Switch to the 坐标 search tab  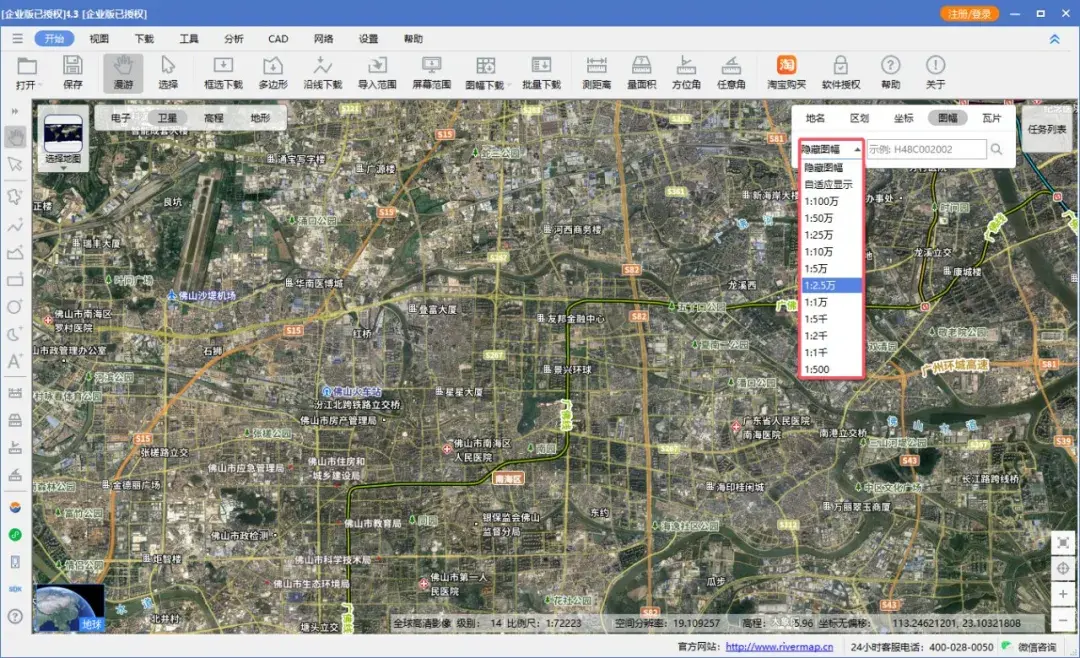pyautogui.click(x=903, y=118)
